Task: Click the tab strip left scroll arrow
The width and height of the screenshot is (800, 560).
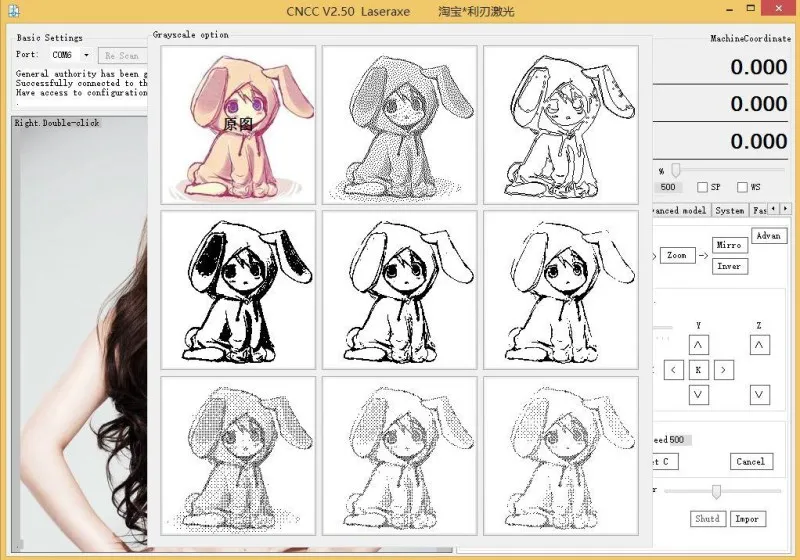Action: pyautogui.click(x=774, y=209)
